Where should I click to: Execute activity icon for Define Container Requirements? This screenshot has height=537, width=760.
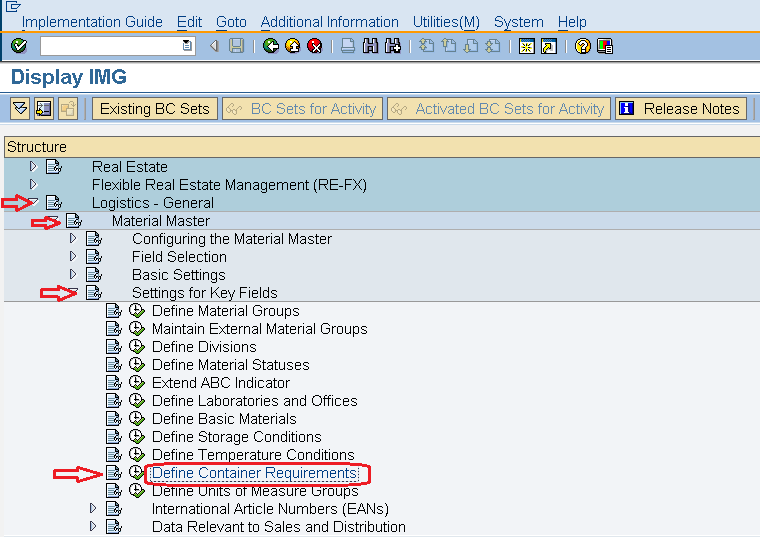pos(137,473)
